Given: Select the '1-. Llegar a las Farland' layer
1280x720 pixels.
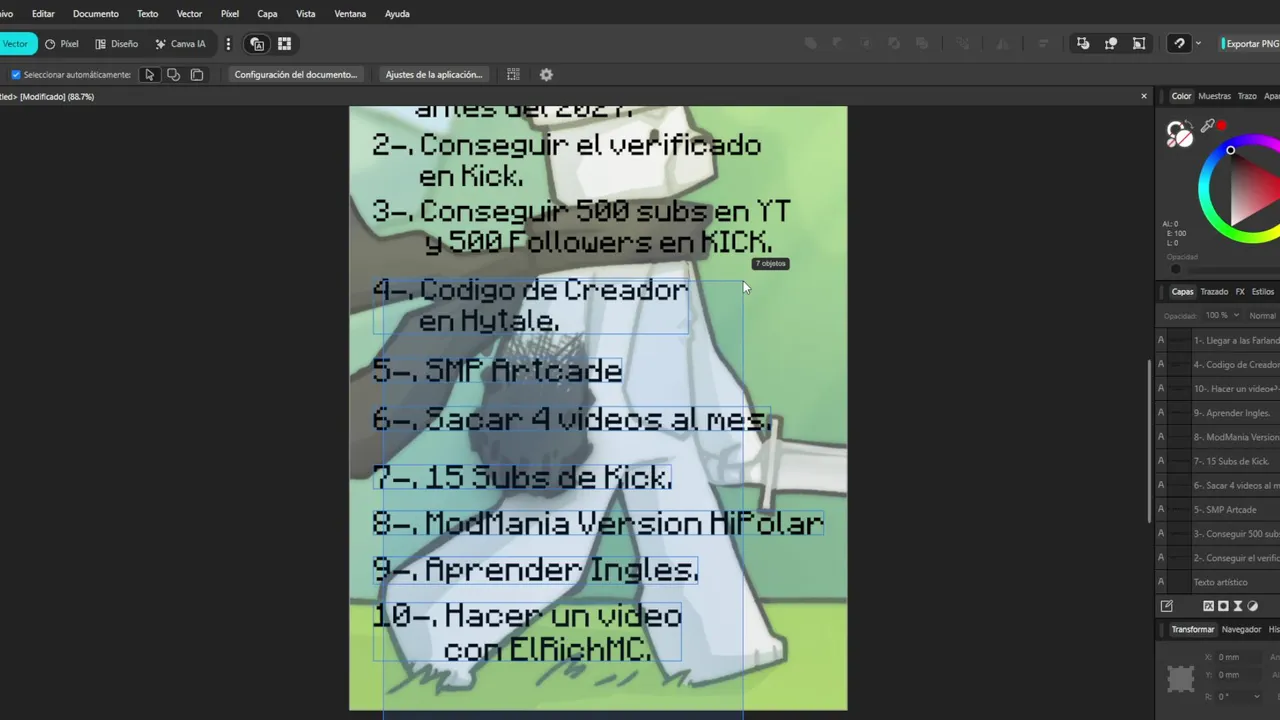Looking at the screenshot, I should click(1218, 341).
